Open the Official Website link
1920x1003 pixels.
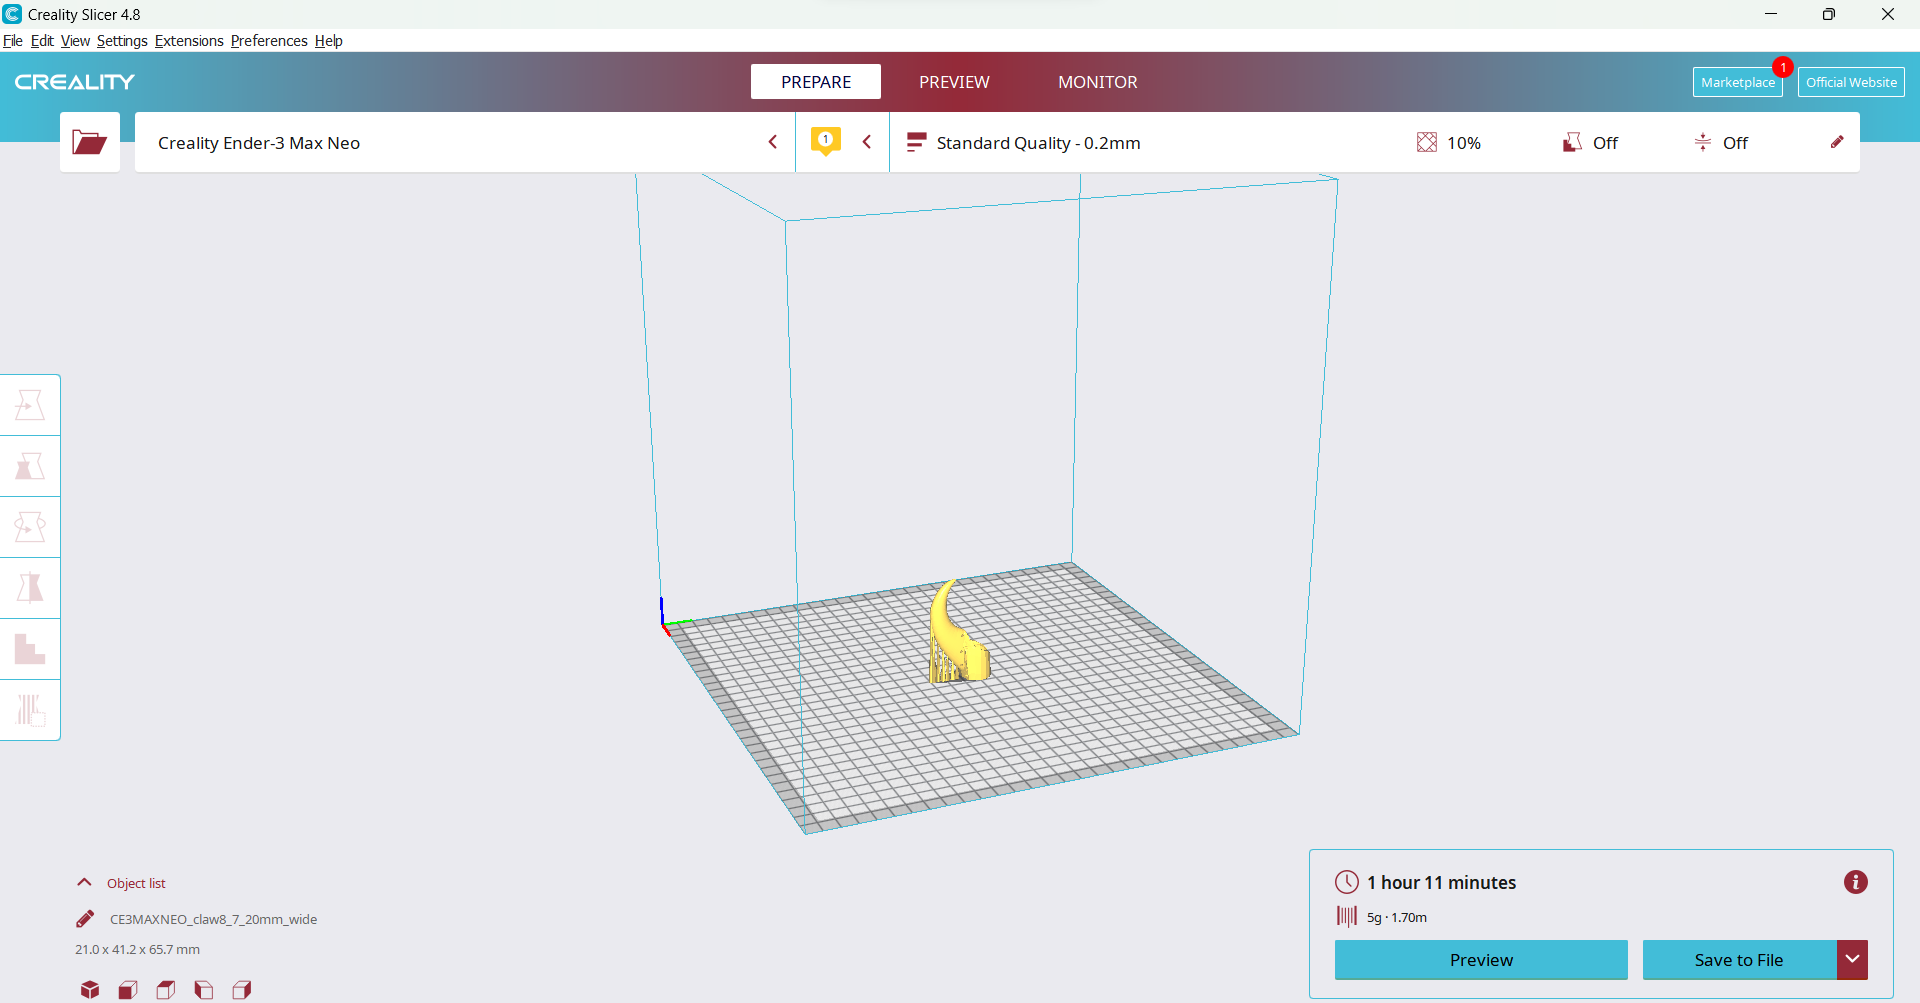(x=1851, y=82)
